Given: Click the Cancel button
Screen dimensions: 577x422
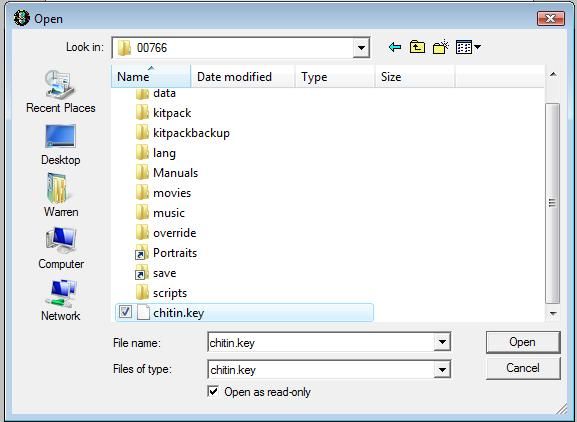Looking at the screenshot, I should pos(523,368).
